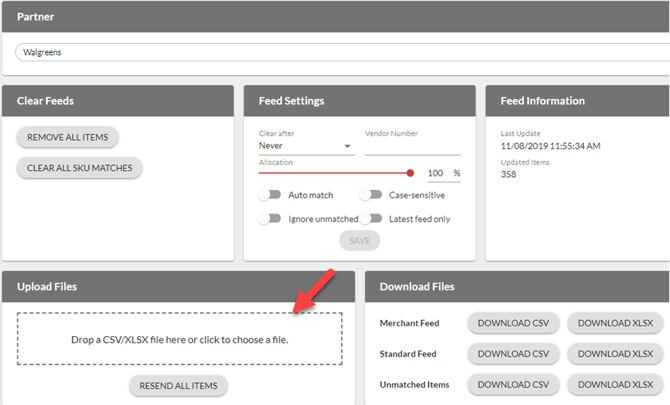Viewport: 670px width, 405px height.
Task: Toggle the Auto match switch
Action: (x=269, y=195)
